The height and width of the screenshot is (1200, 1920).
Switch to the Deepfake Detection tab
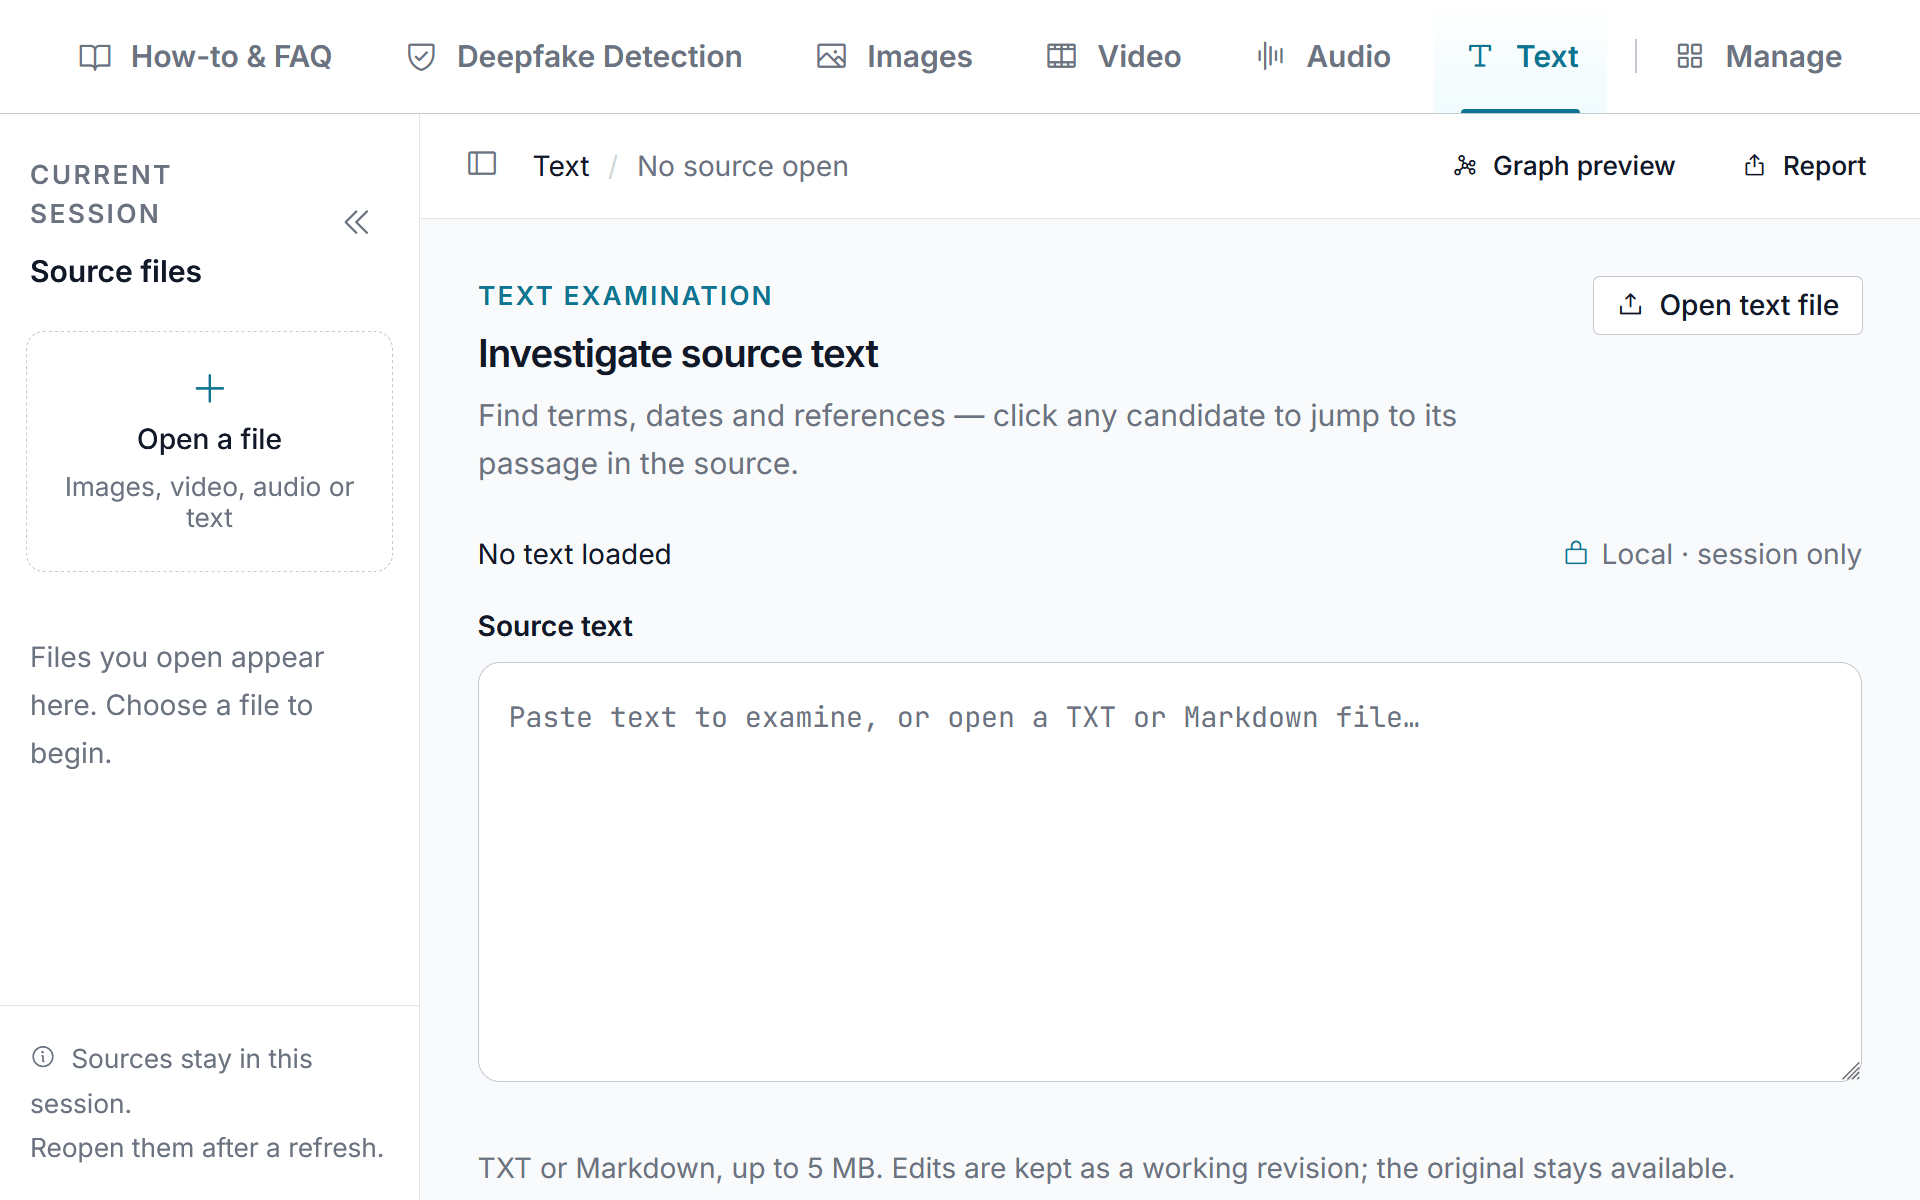click(x=575, y=57)
